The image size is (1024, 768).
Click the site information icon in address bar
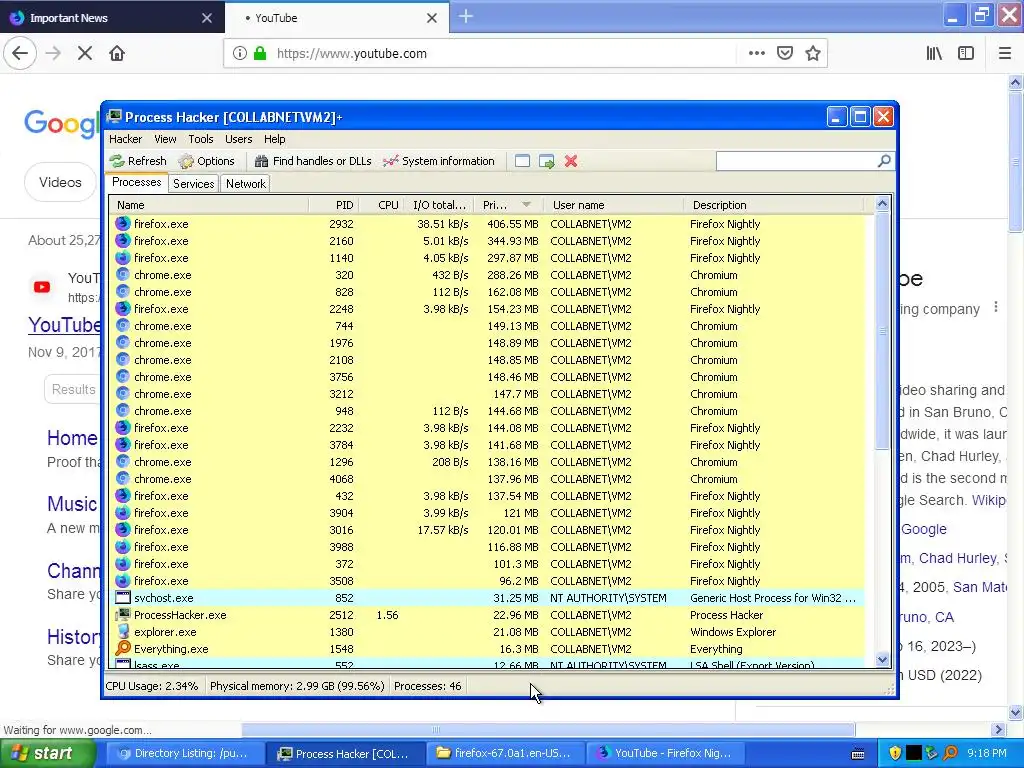(x=240, y=54)
